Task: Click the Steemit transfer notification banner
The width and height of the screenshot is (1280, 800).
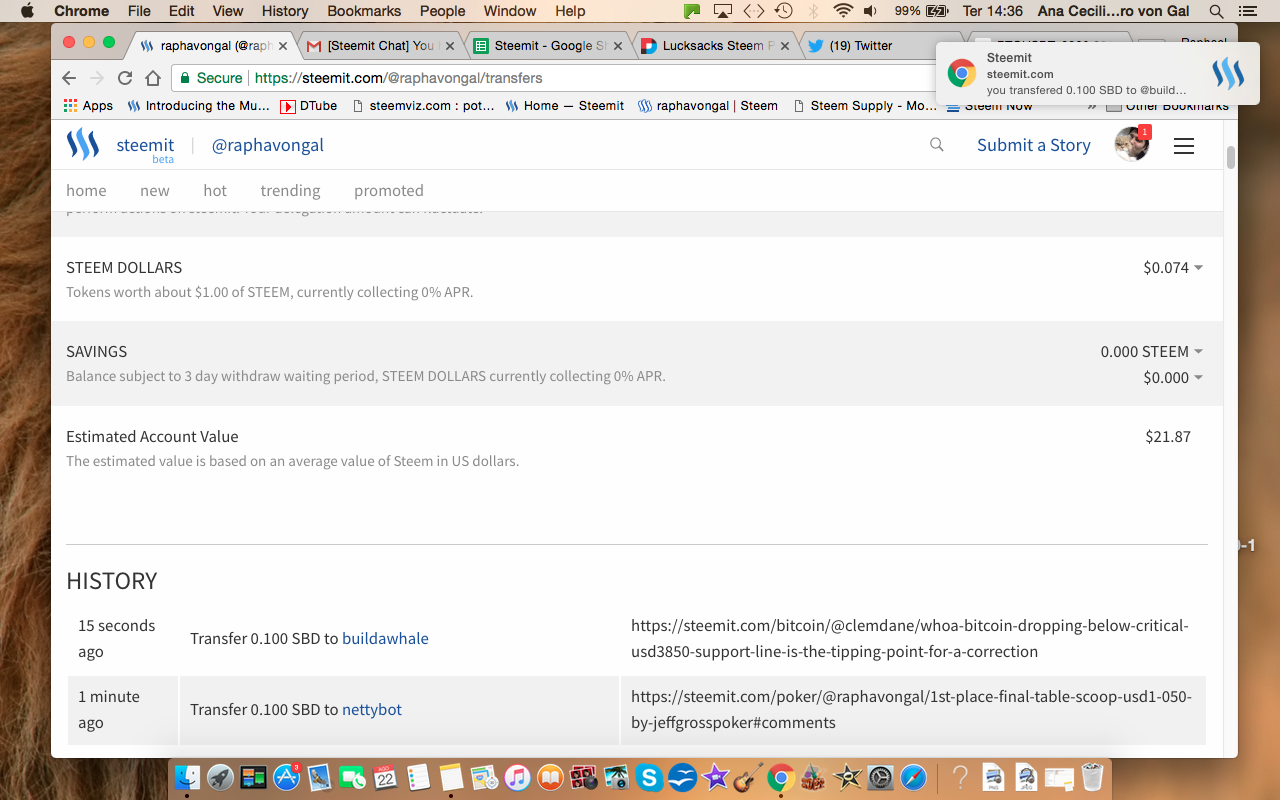Action: (x=1097, y=74)
